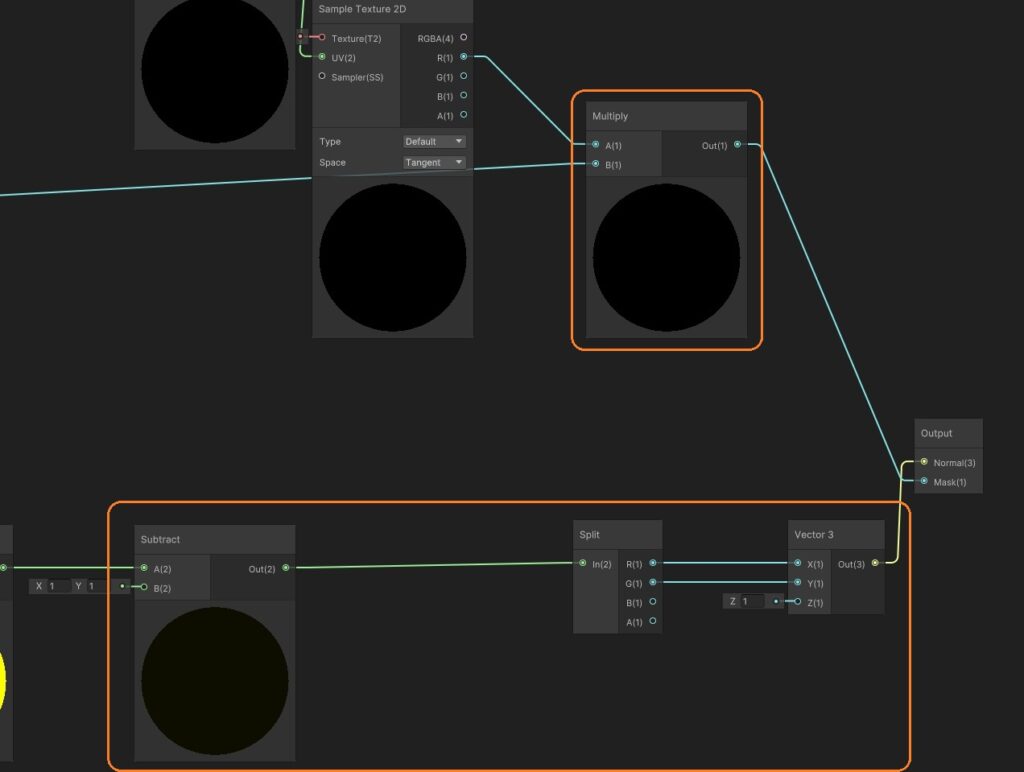The image size is (1024, 772).
Task: Click the Mask(1) port on Output node
Action: pyautogui.click(x=924, y=481)
